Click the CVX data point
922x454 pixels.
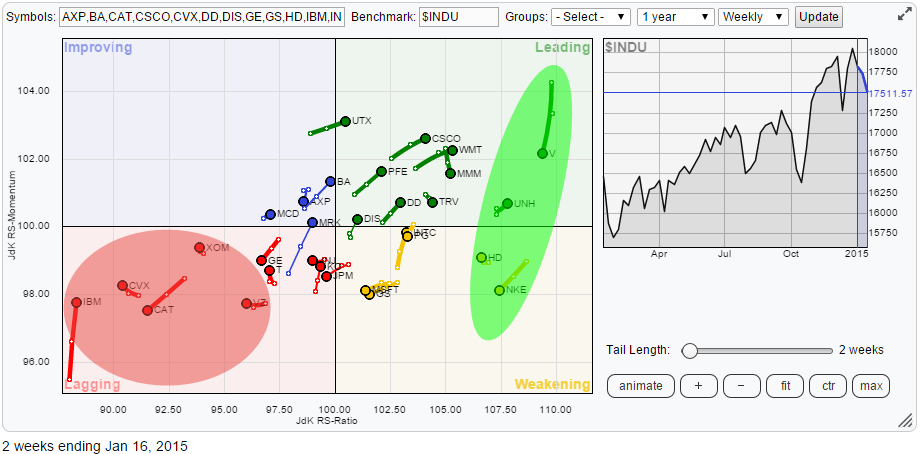click(122, 285)
